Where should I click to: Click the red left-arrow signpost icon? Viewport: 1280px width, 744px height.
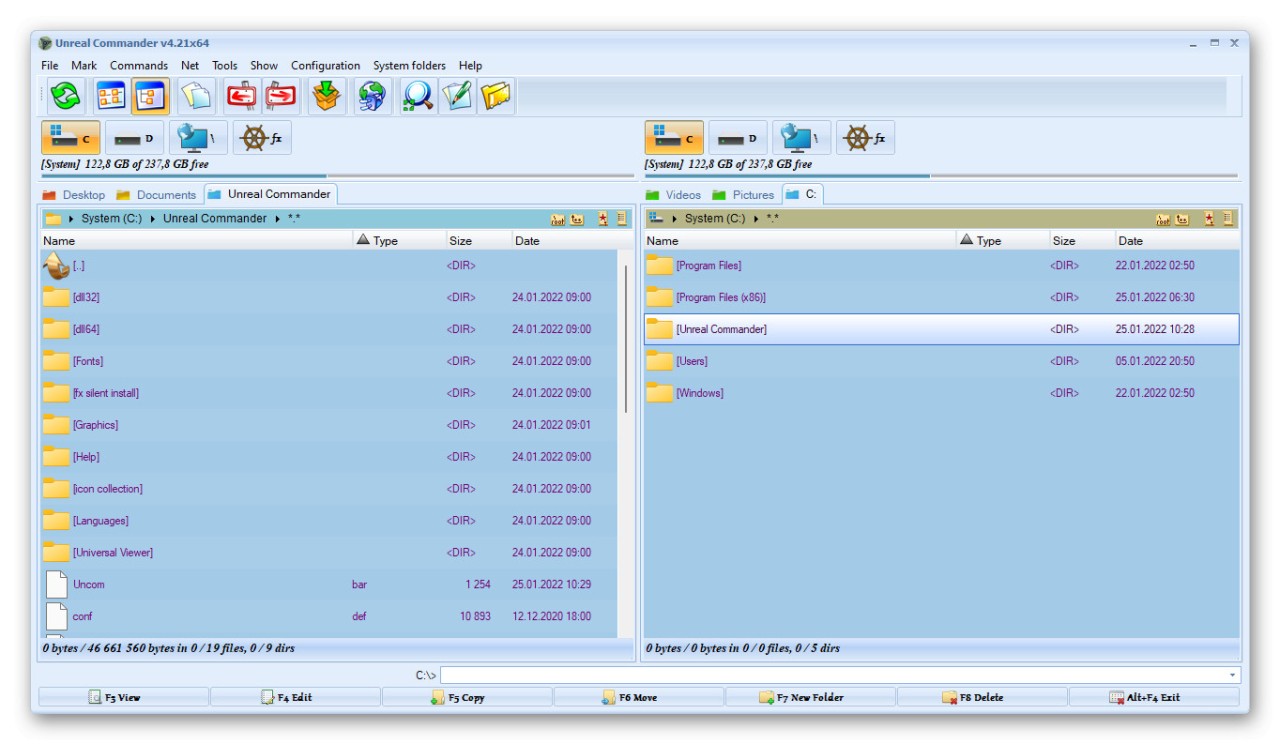coord(240,96)
